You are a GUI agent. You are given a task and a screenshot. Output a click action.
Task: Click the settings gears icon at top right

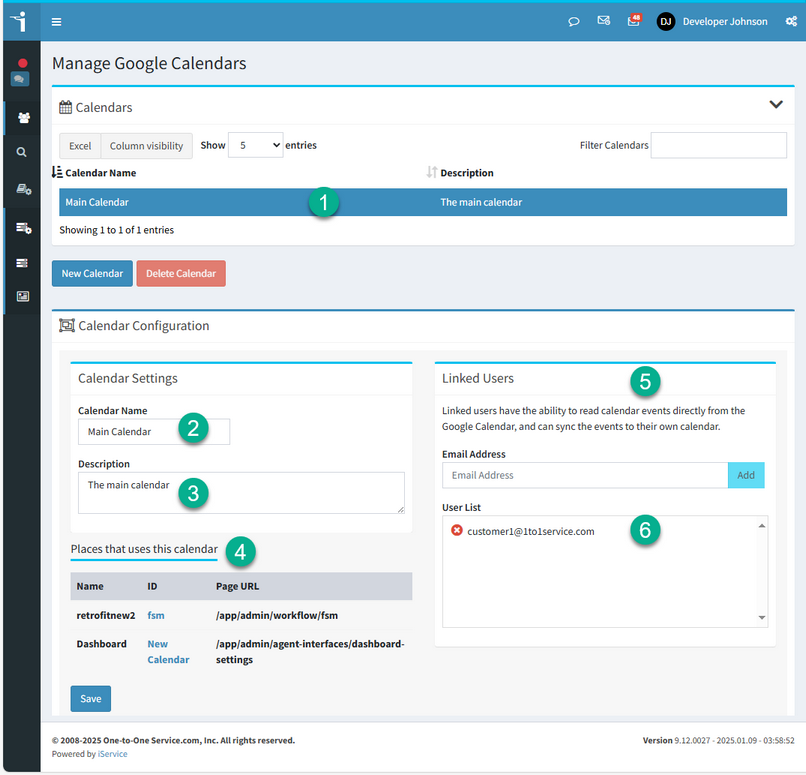click(x=791, y=21)
